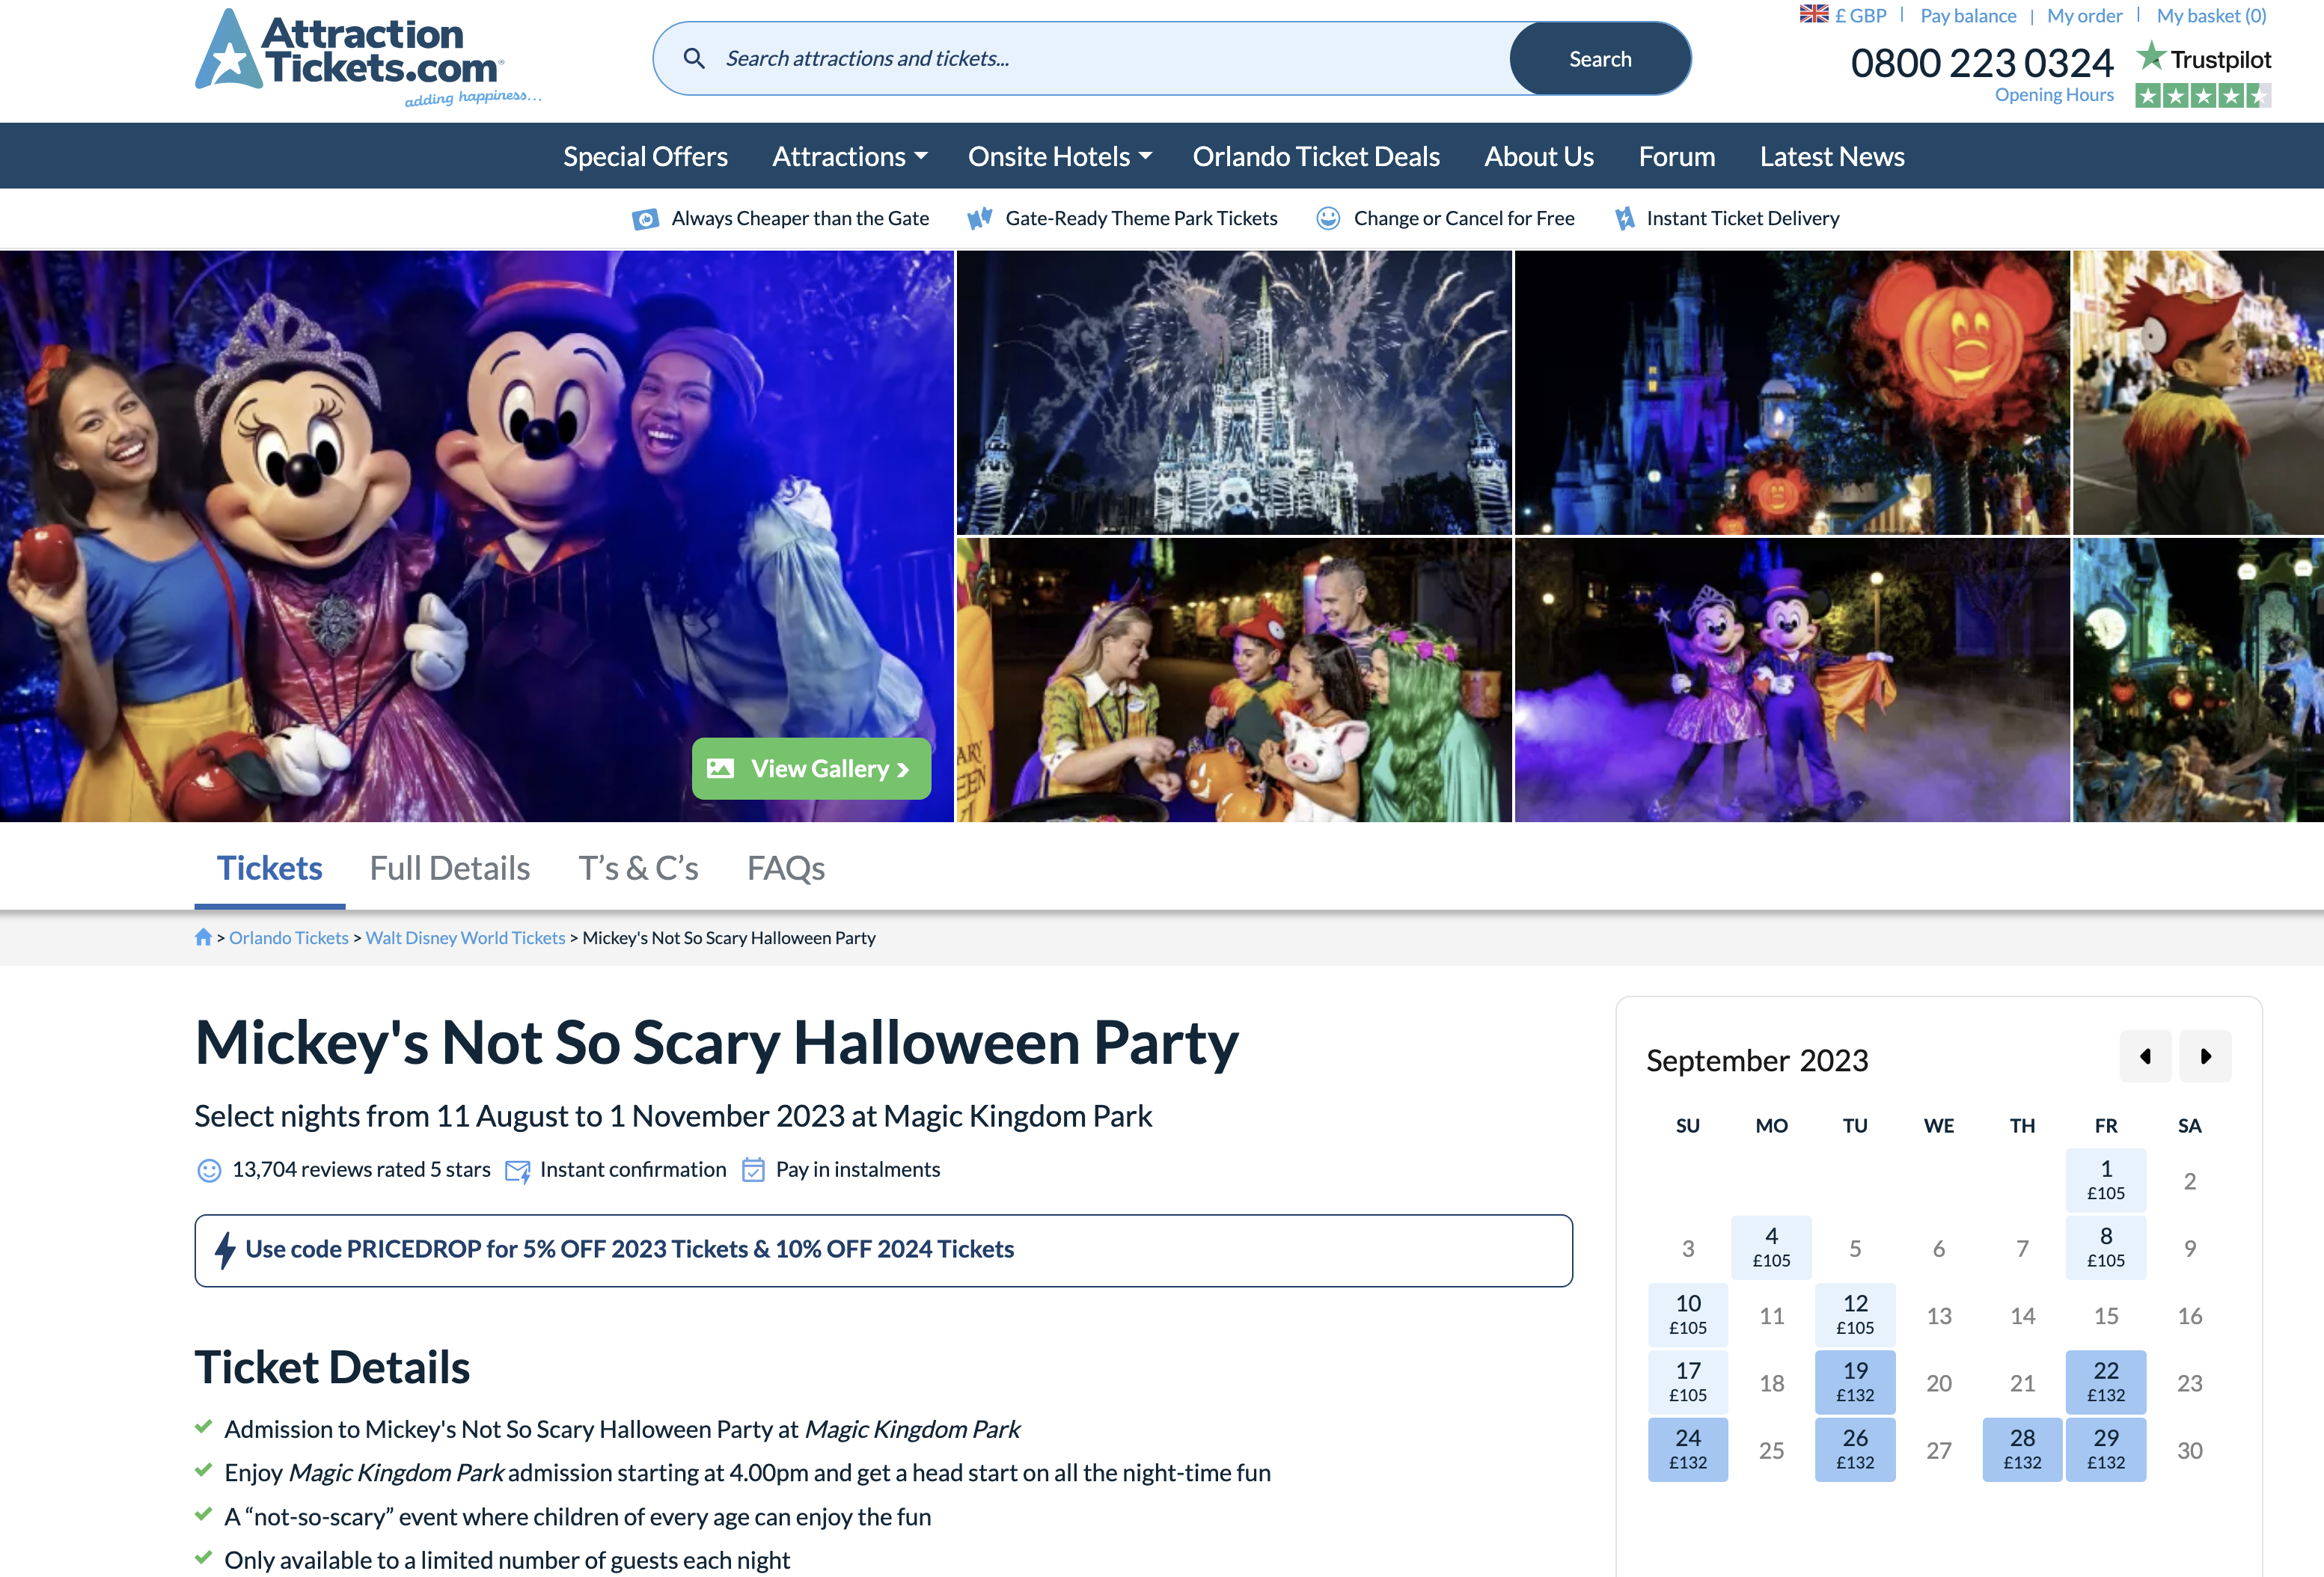
Task: Click the UK flag currency icon
Action: [1813, 15]
